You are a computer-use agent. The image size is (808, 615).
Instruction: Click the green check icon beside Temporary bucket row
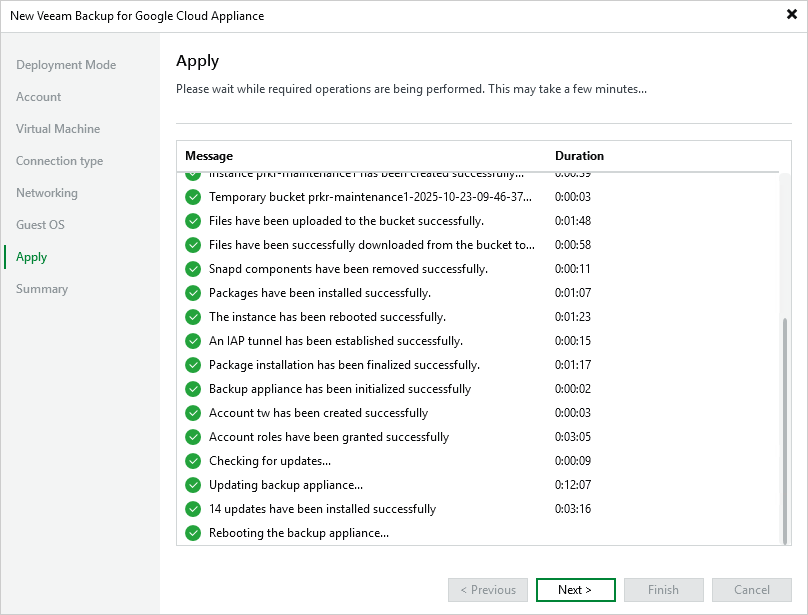click(x=193, y=197)
